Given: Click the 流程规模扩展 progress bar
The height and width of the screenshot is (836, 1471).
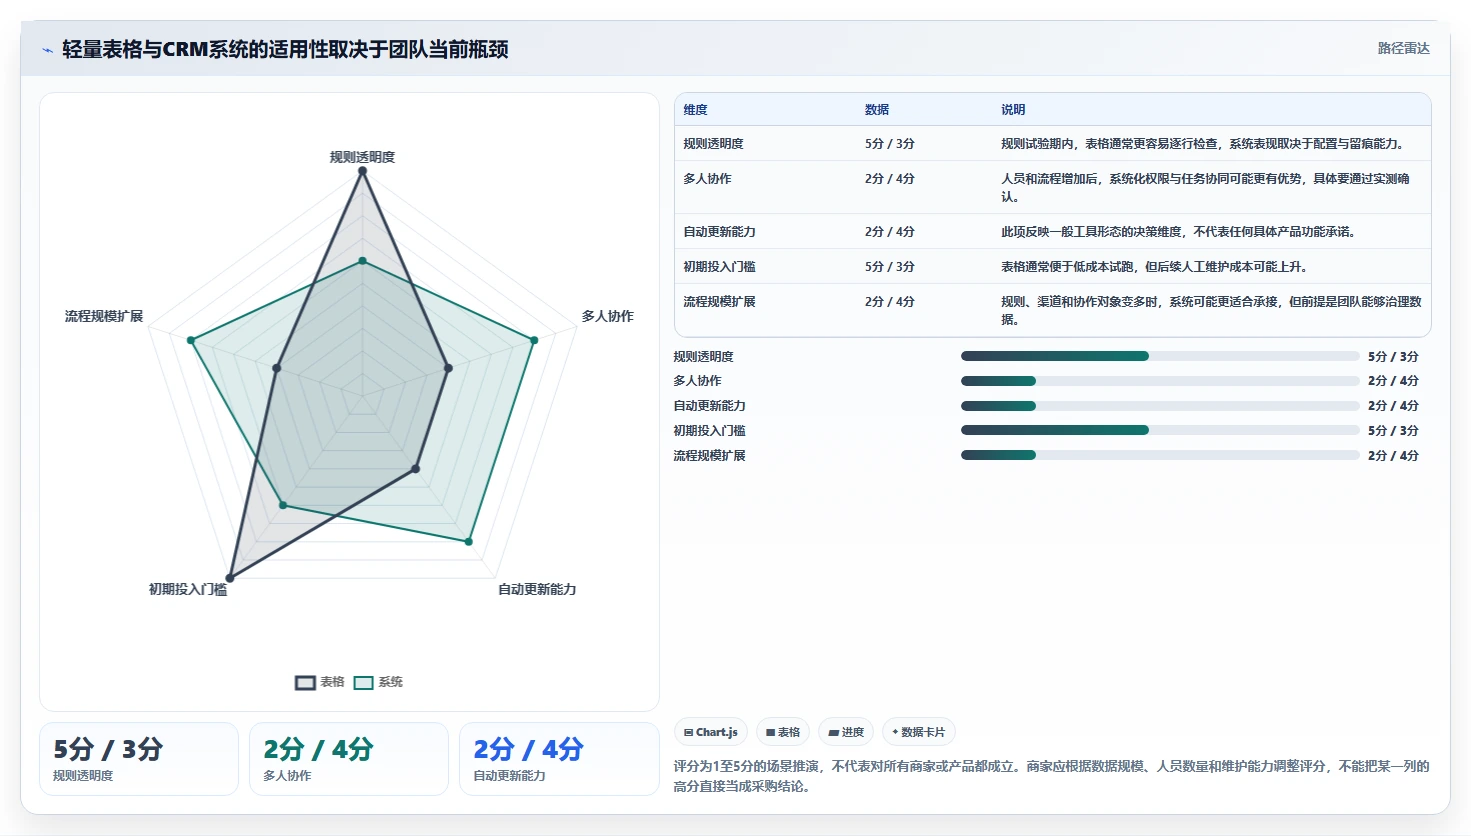Looking at the screenshot, I should 1160,455.
